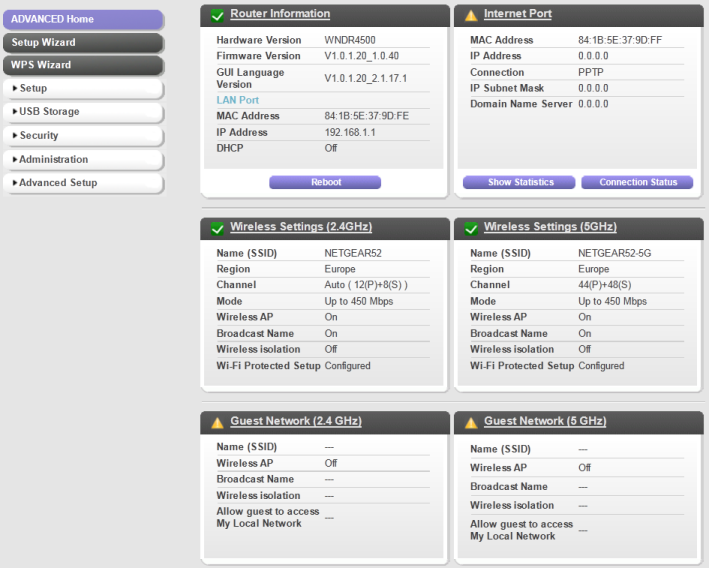Launch the WPS Wizard
The image size is (709, 568).
pos(83,65)
